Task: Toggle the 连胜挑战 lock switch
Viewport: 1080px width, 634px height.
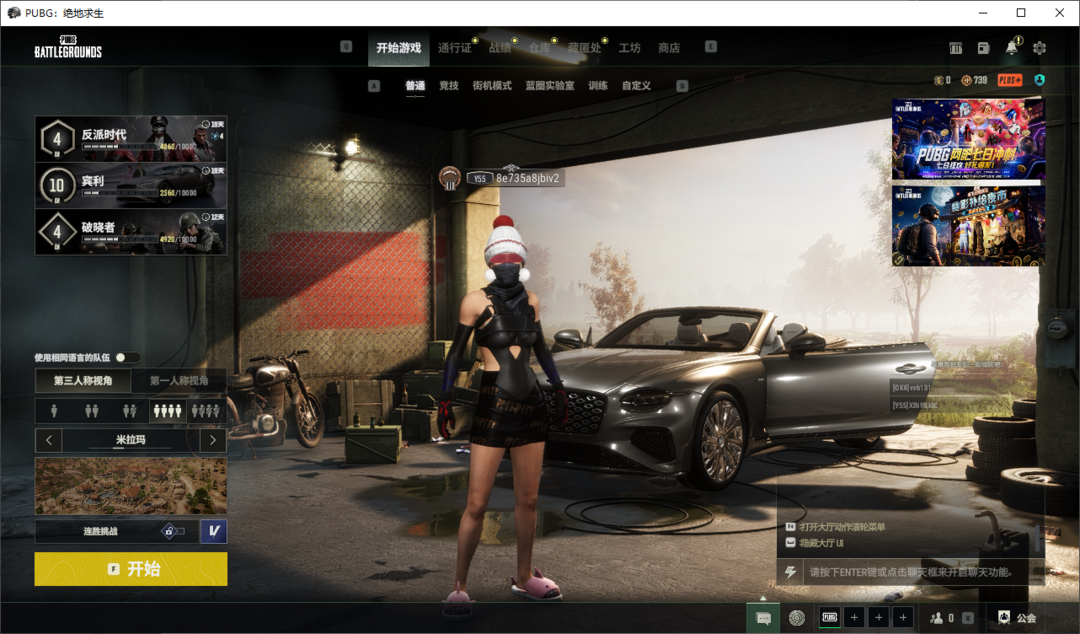Action: pyautogui.click(x=174, y=531)
